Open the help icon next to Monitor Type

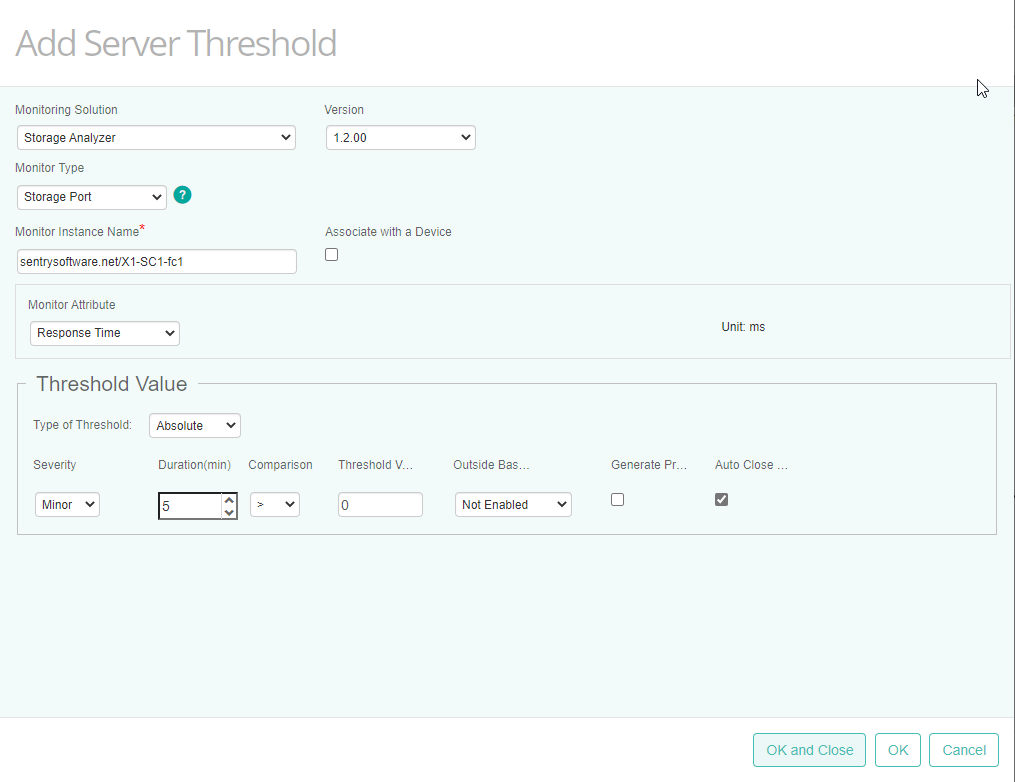(182, 195)
